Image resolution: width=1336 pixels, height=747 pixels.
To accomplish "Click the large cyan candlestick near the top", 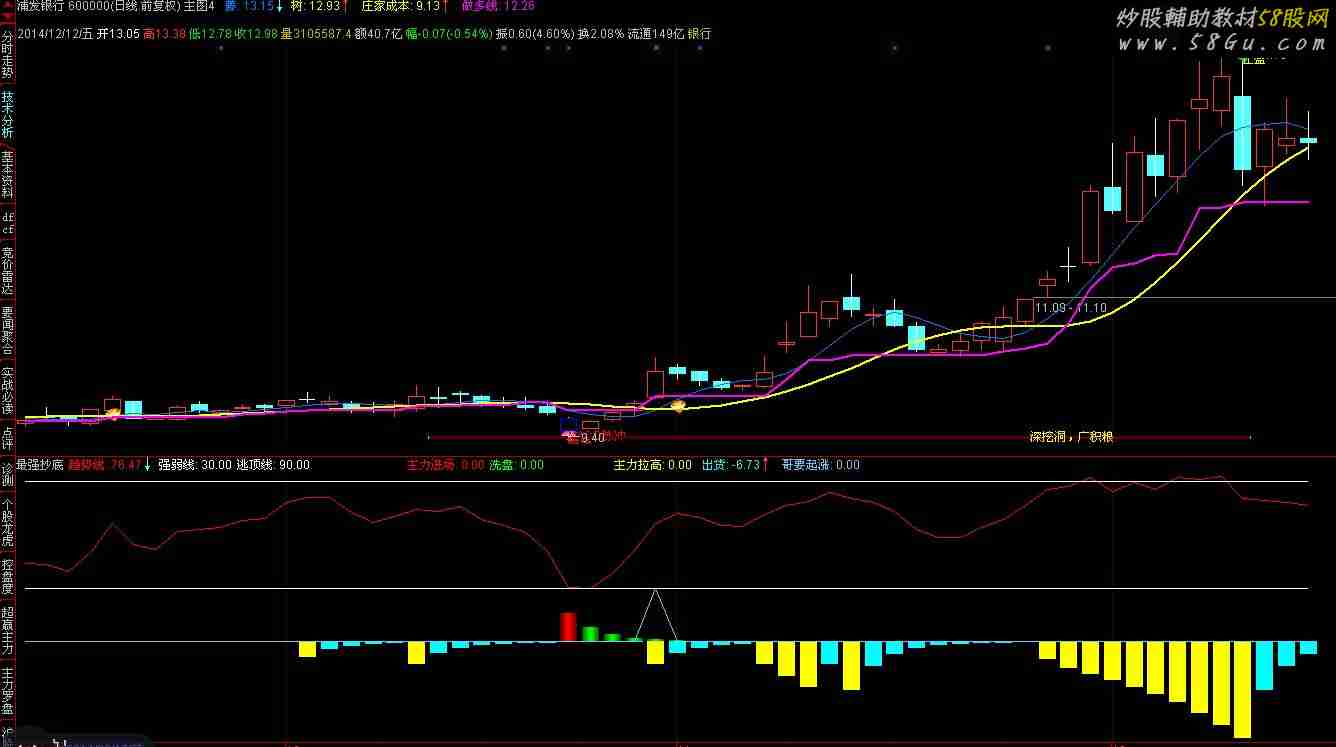I will pyautogui.click(x=1242, y=132).
